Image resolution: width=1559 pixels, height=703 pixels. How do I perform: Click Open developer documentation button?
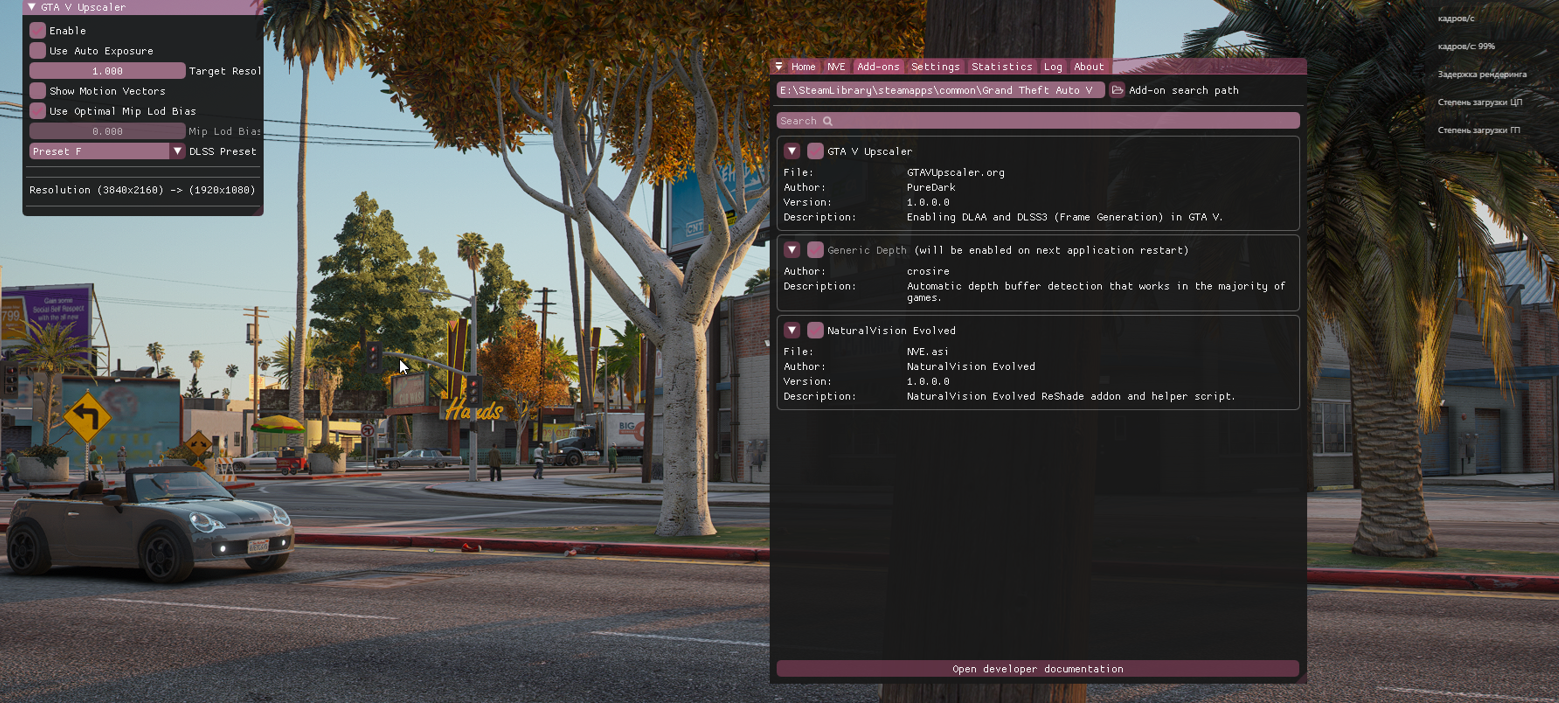tap(1038, 669)
